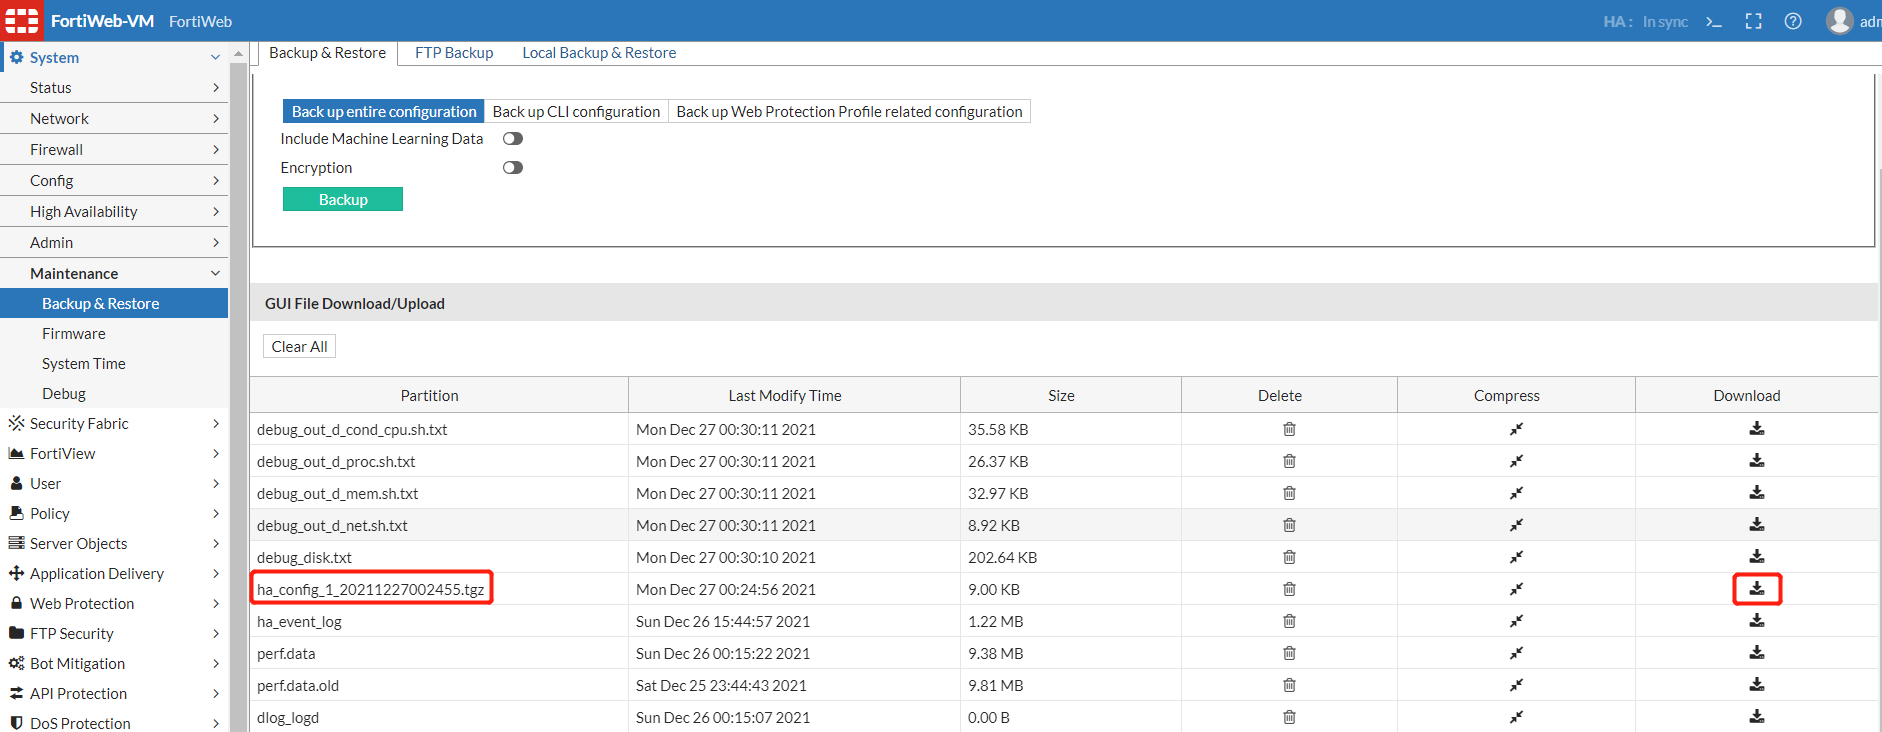Delete the perf.data file
This screenshot has height=732, width=1882.
click(x=1289, y=653)
